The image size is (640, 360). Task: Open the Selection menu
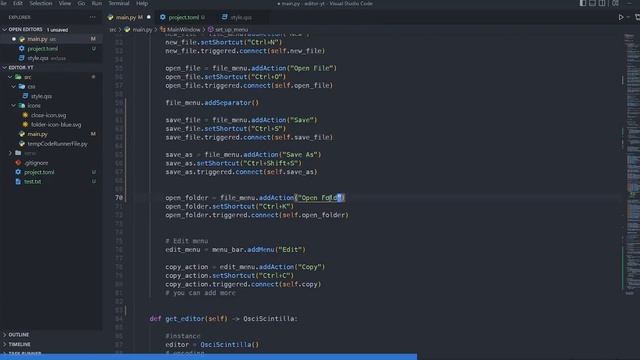click(41, 3)
